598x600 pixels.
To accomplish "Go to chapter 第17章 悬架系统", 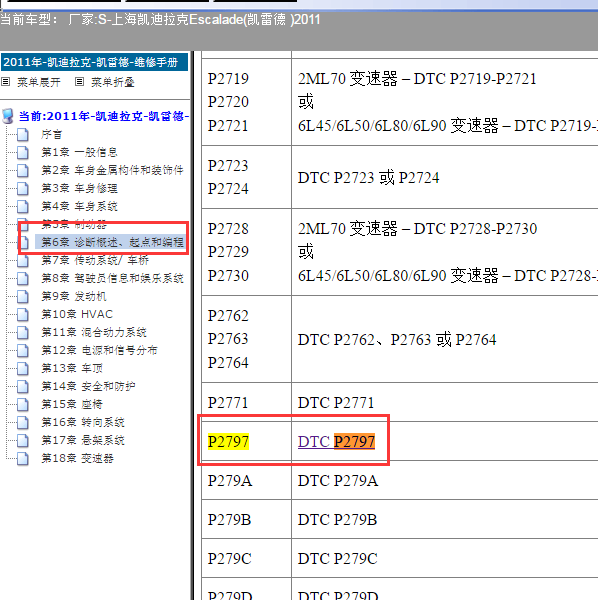I will [x=83, y=440].
